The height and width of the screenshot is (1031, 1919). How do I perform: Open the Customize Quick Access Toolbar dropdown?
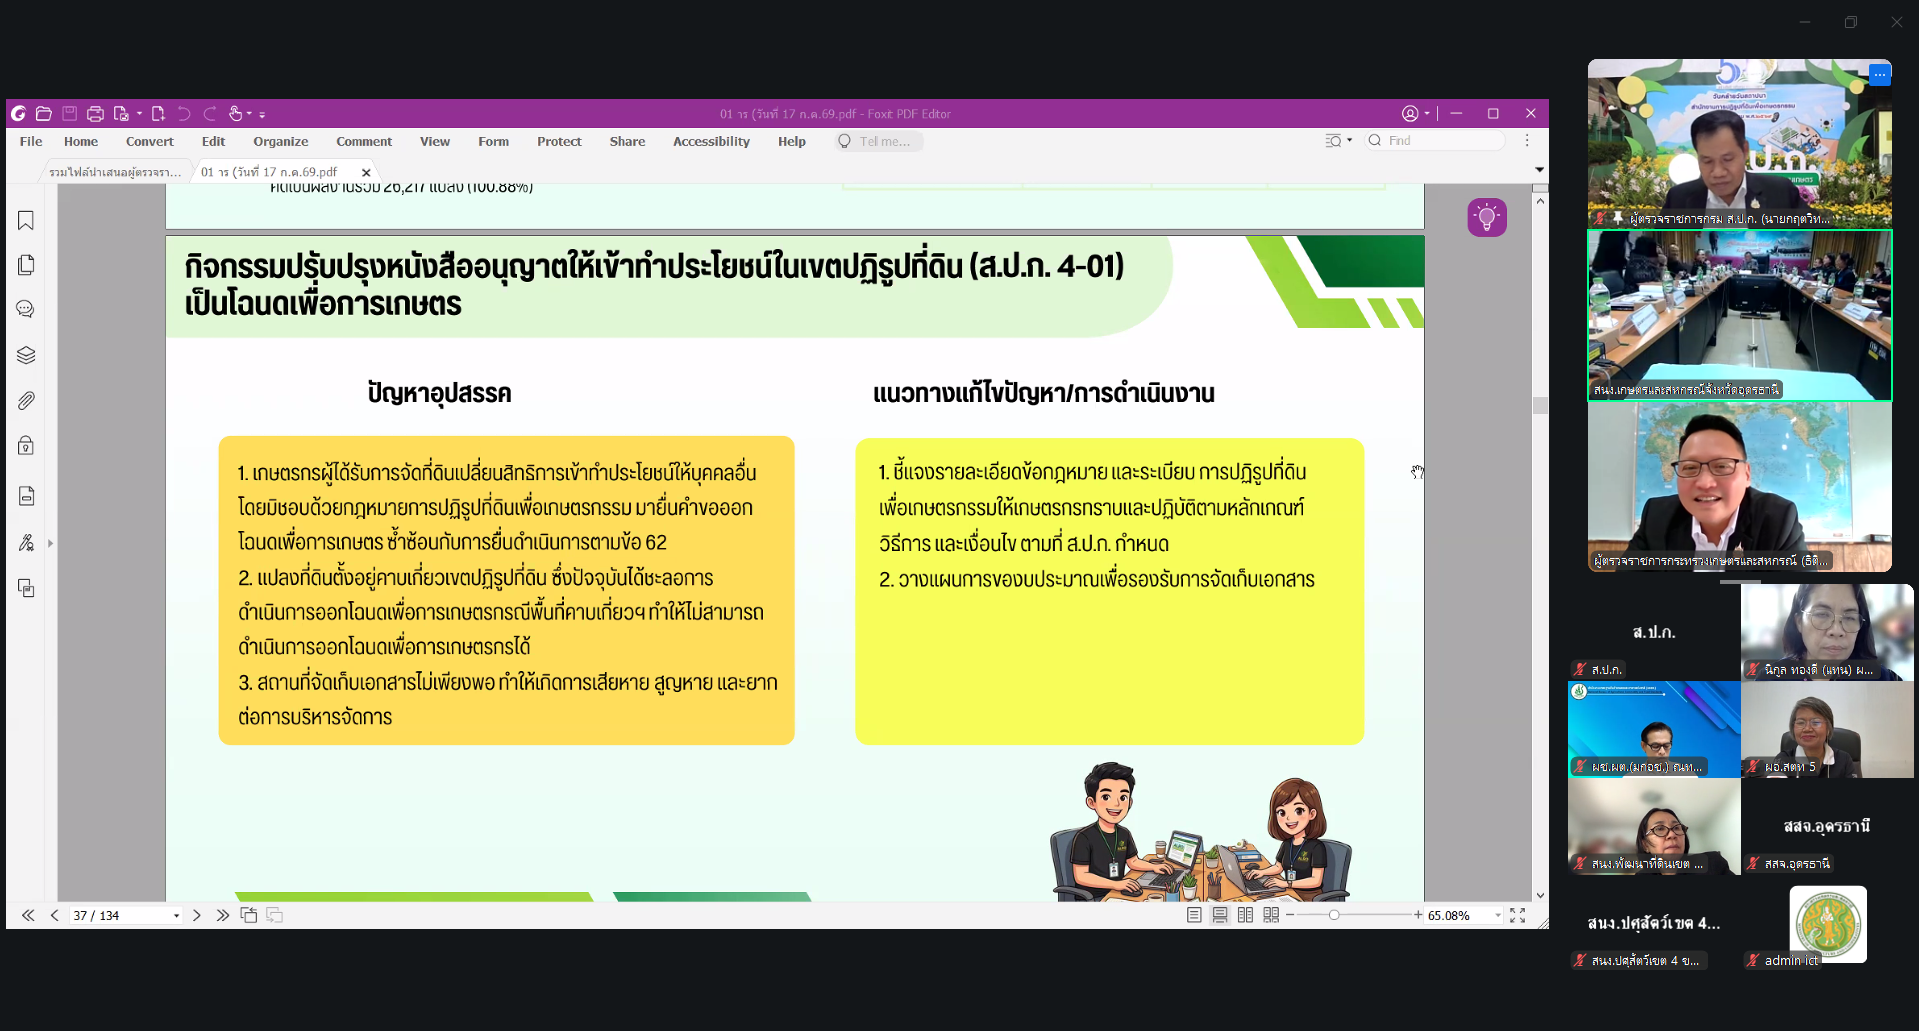[262, 115]
